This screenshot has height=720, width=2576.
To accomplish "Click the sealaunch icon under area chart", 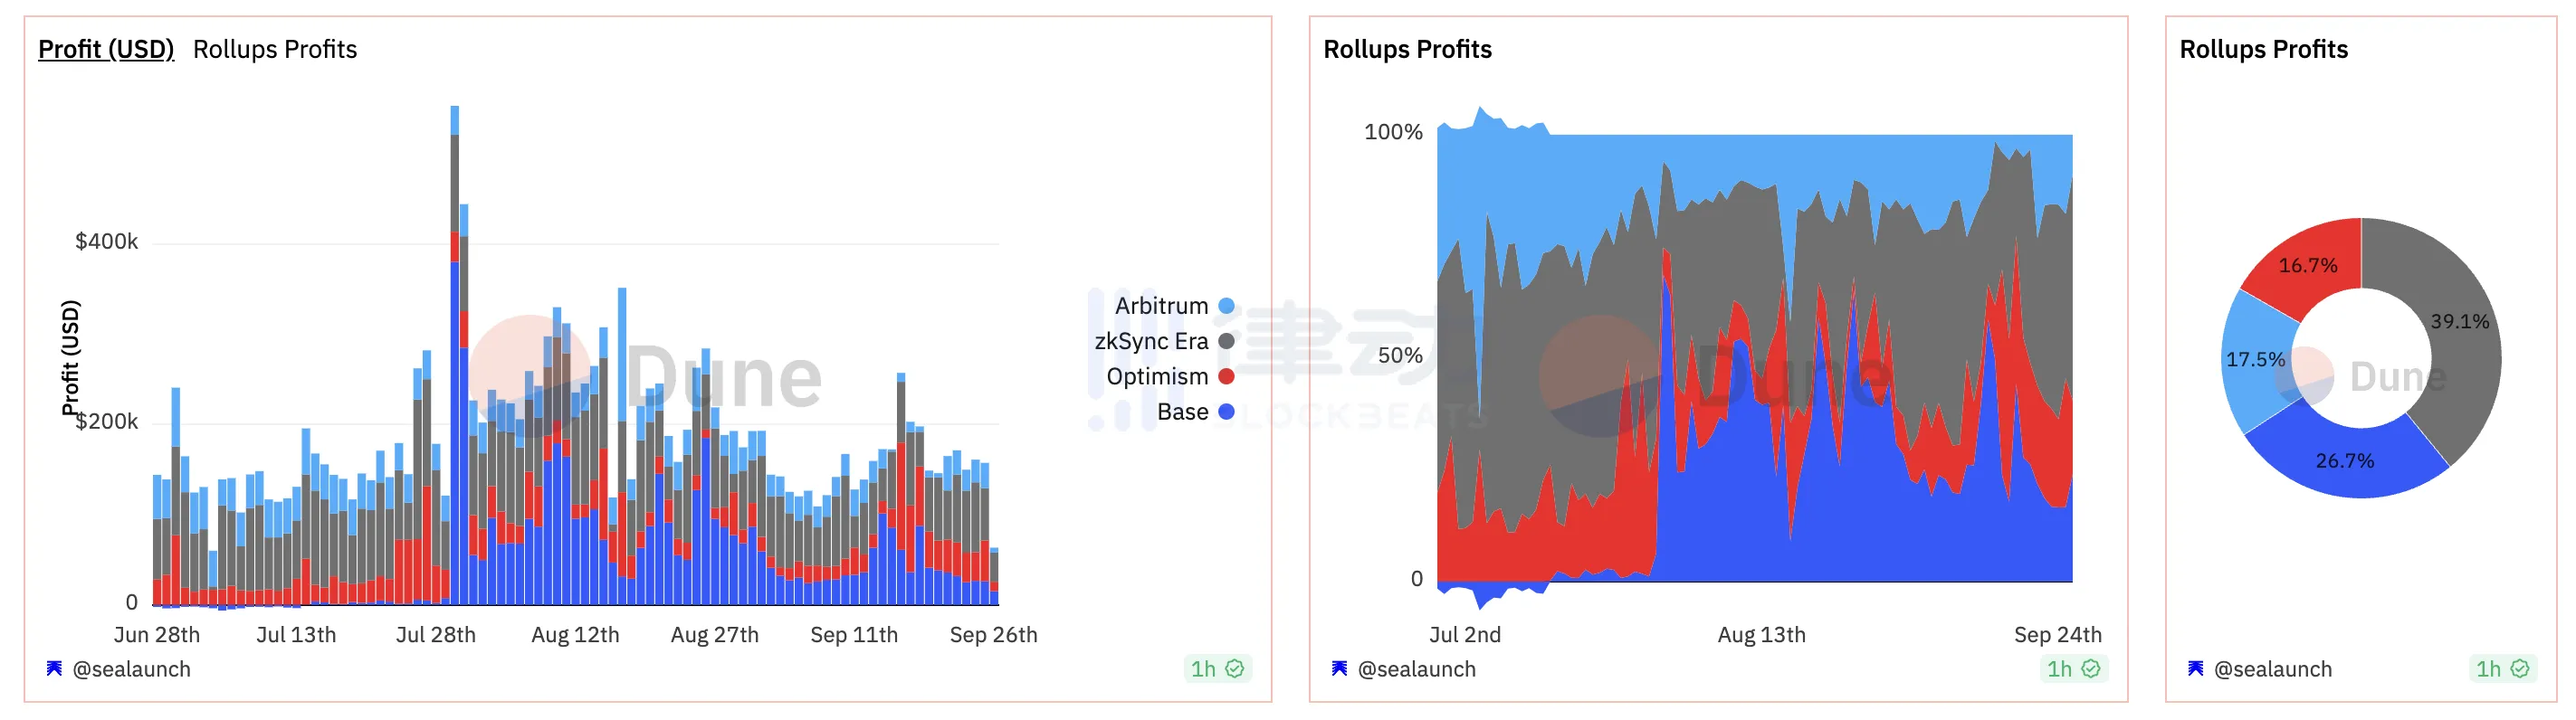I will (x=1339, y=668).
